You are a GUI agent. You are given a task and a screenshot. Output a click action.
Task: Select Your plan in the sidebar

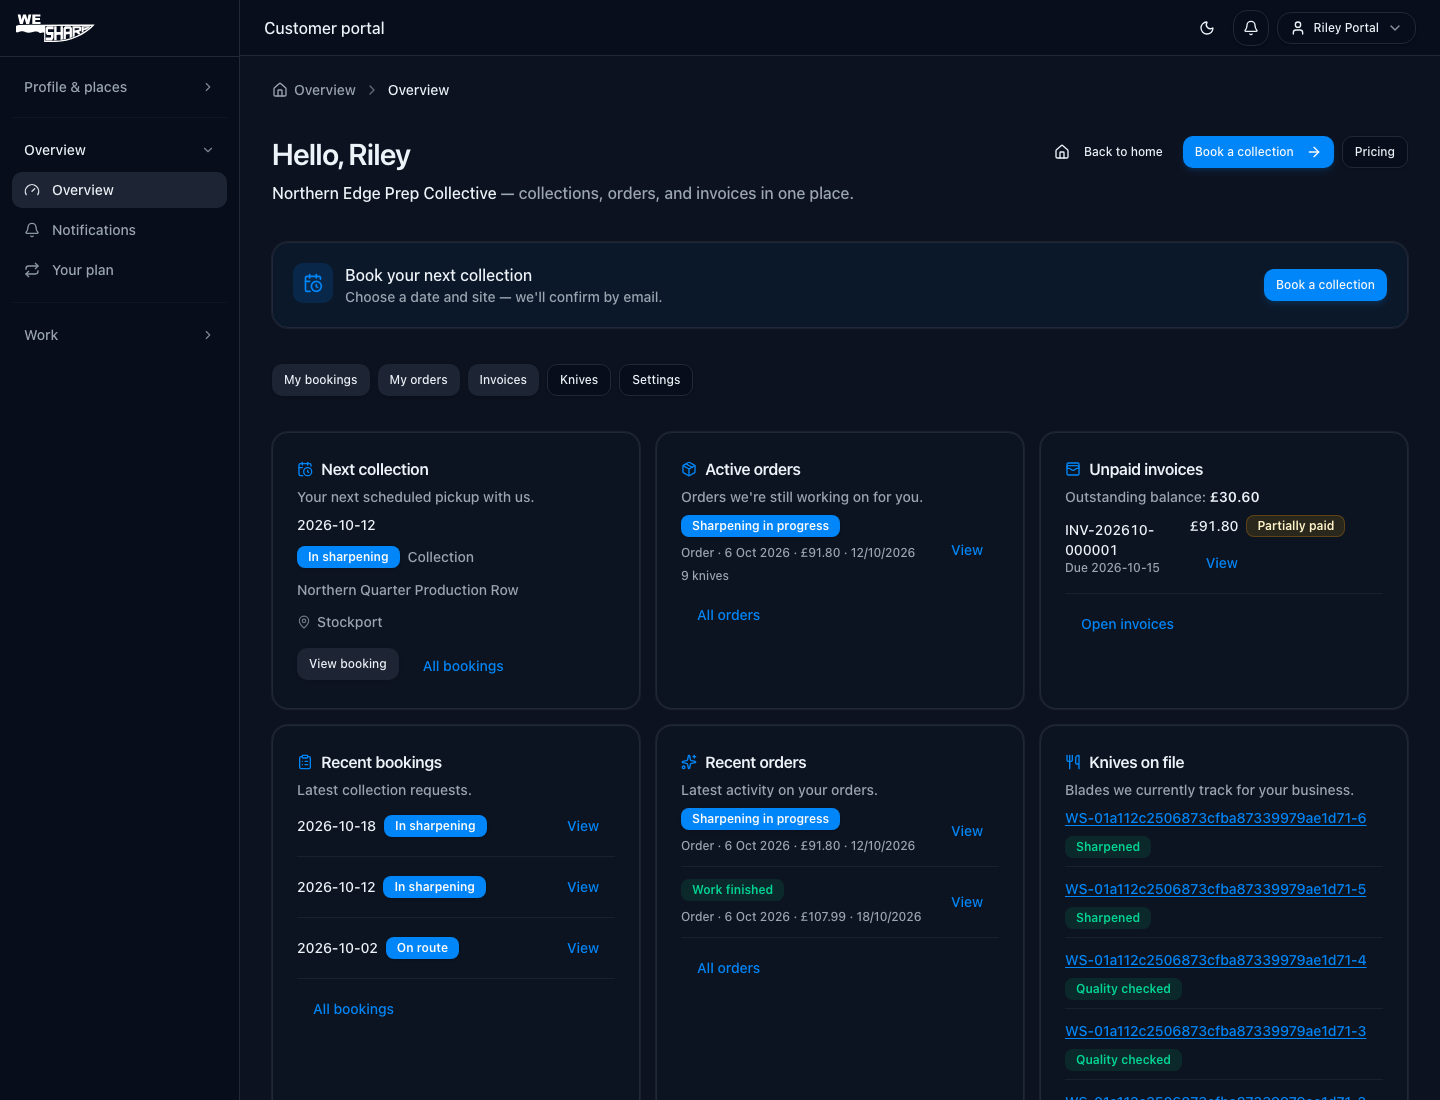[119, 270]
